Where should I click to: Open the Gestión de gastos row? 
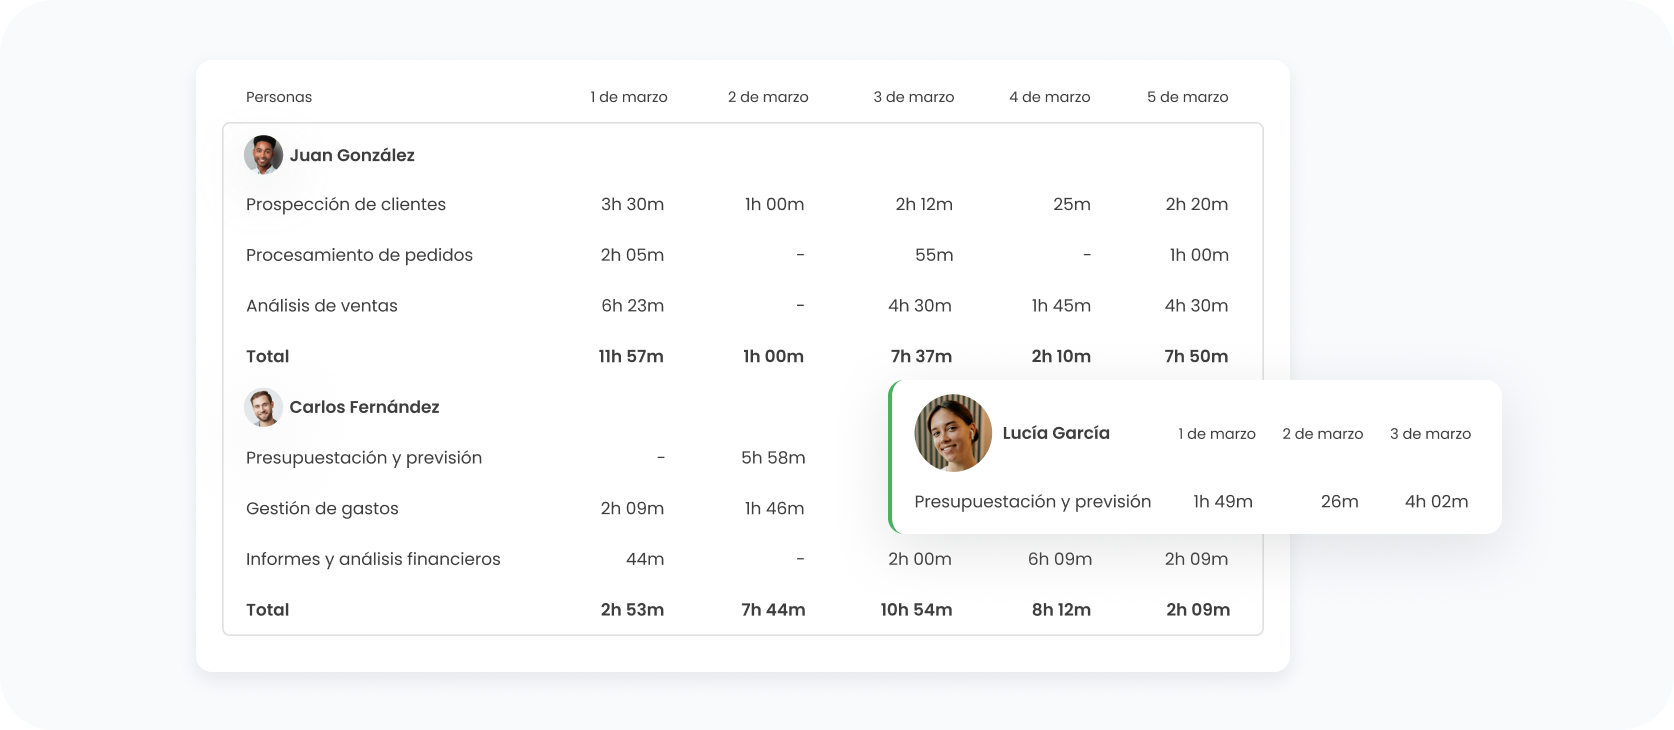(x=322, y=508)
